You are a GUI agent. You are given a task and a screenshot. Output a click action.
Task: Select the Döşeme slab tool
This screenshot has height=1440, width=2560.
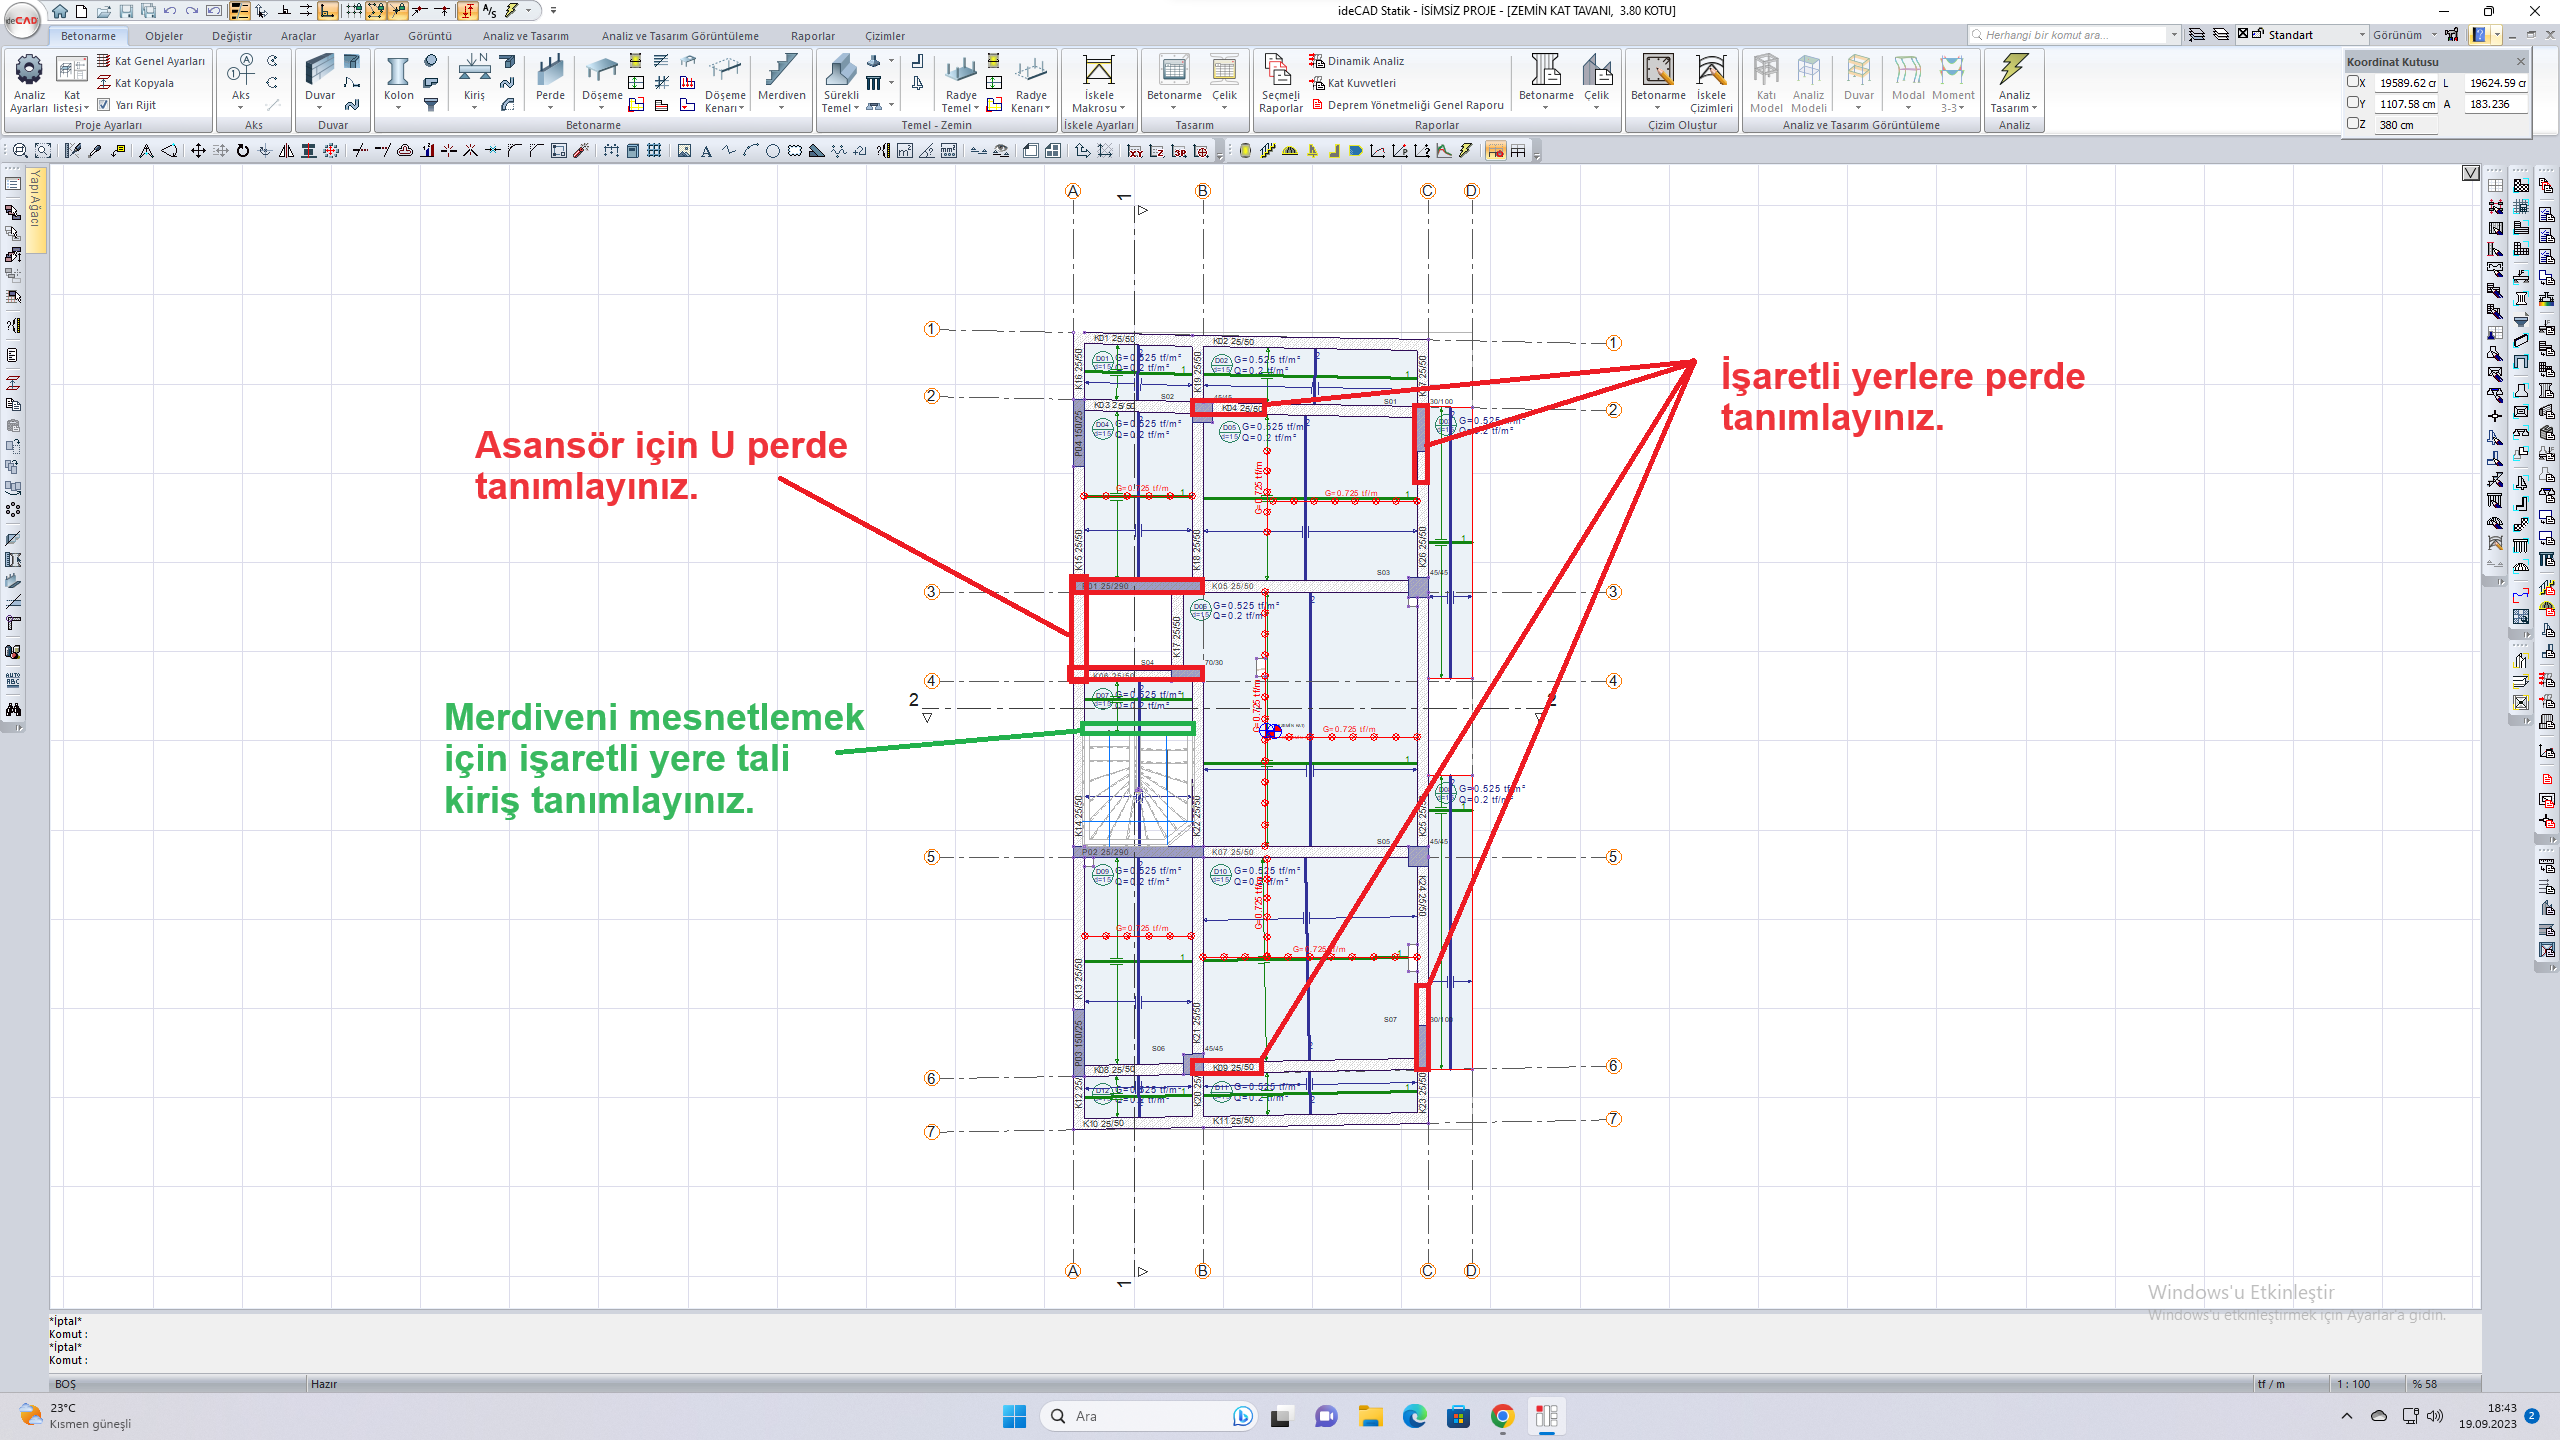point(602,80)
